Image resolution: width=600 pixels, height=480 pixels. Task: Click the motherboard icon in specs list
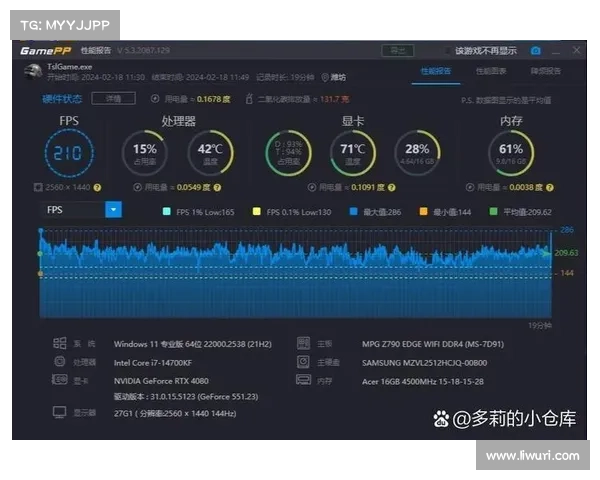click(303, 343)
